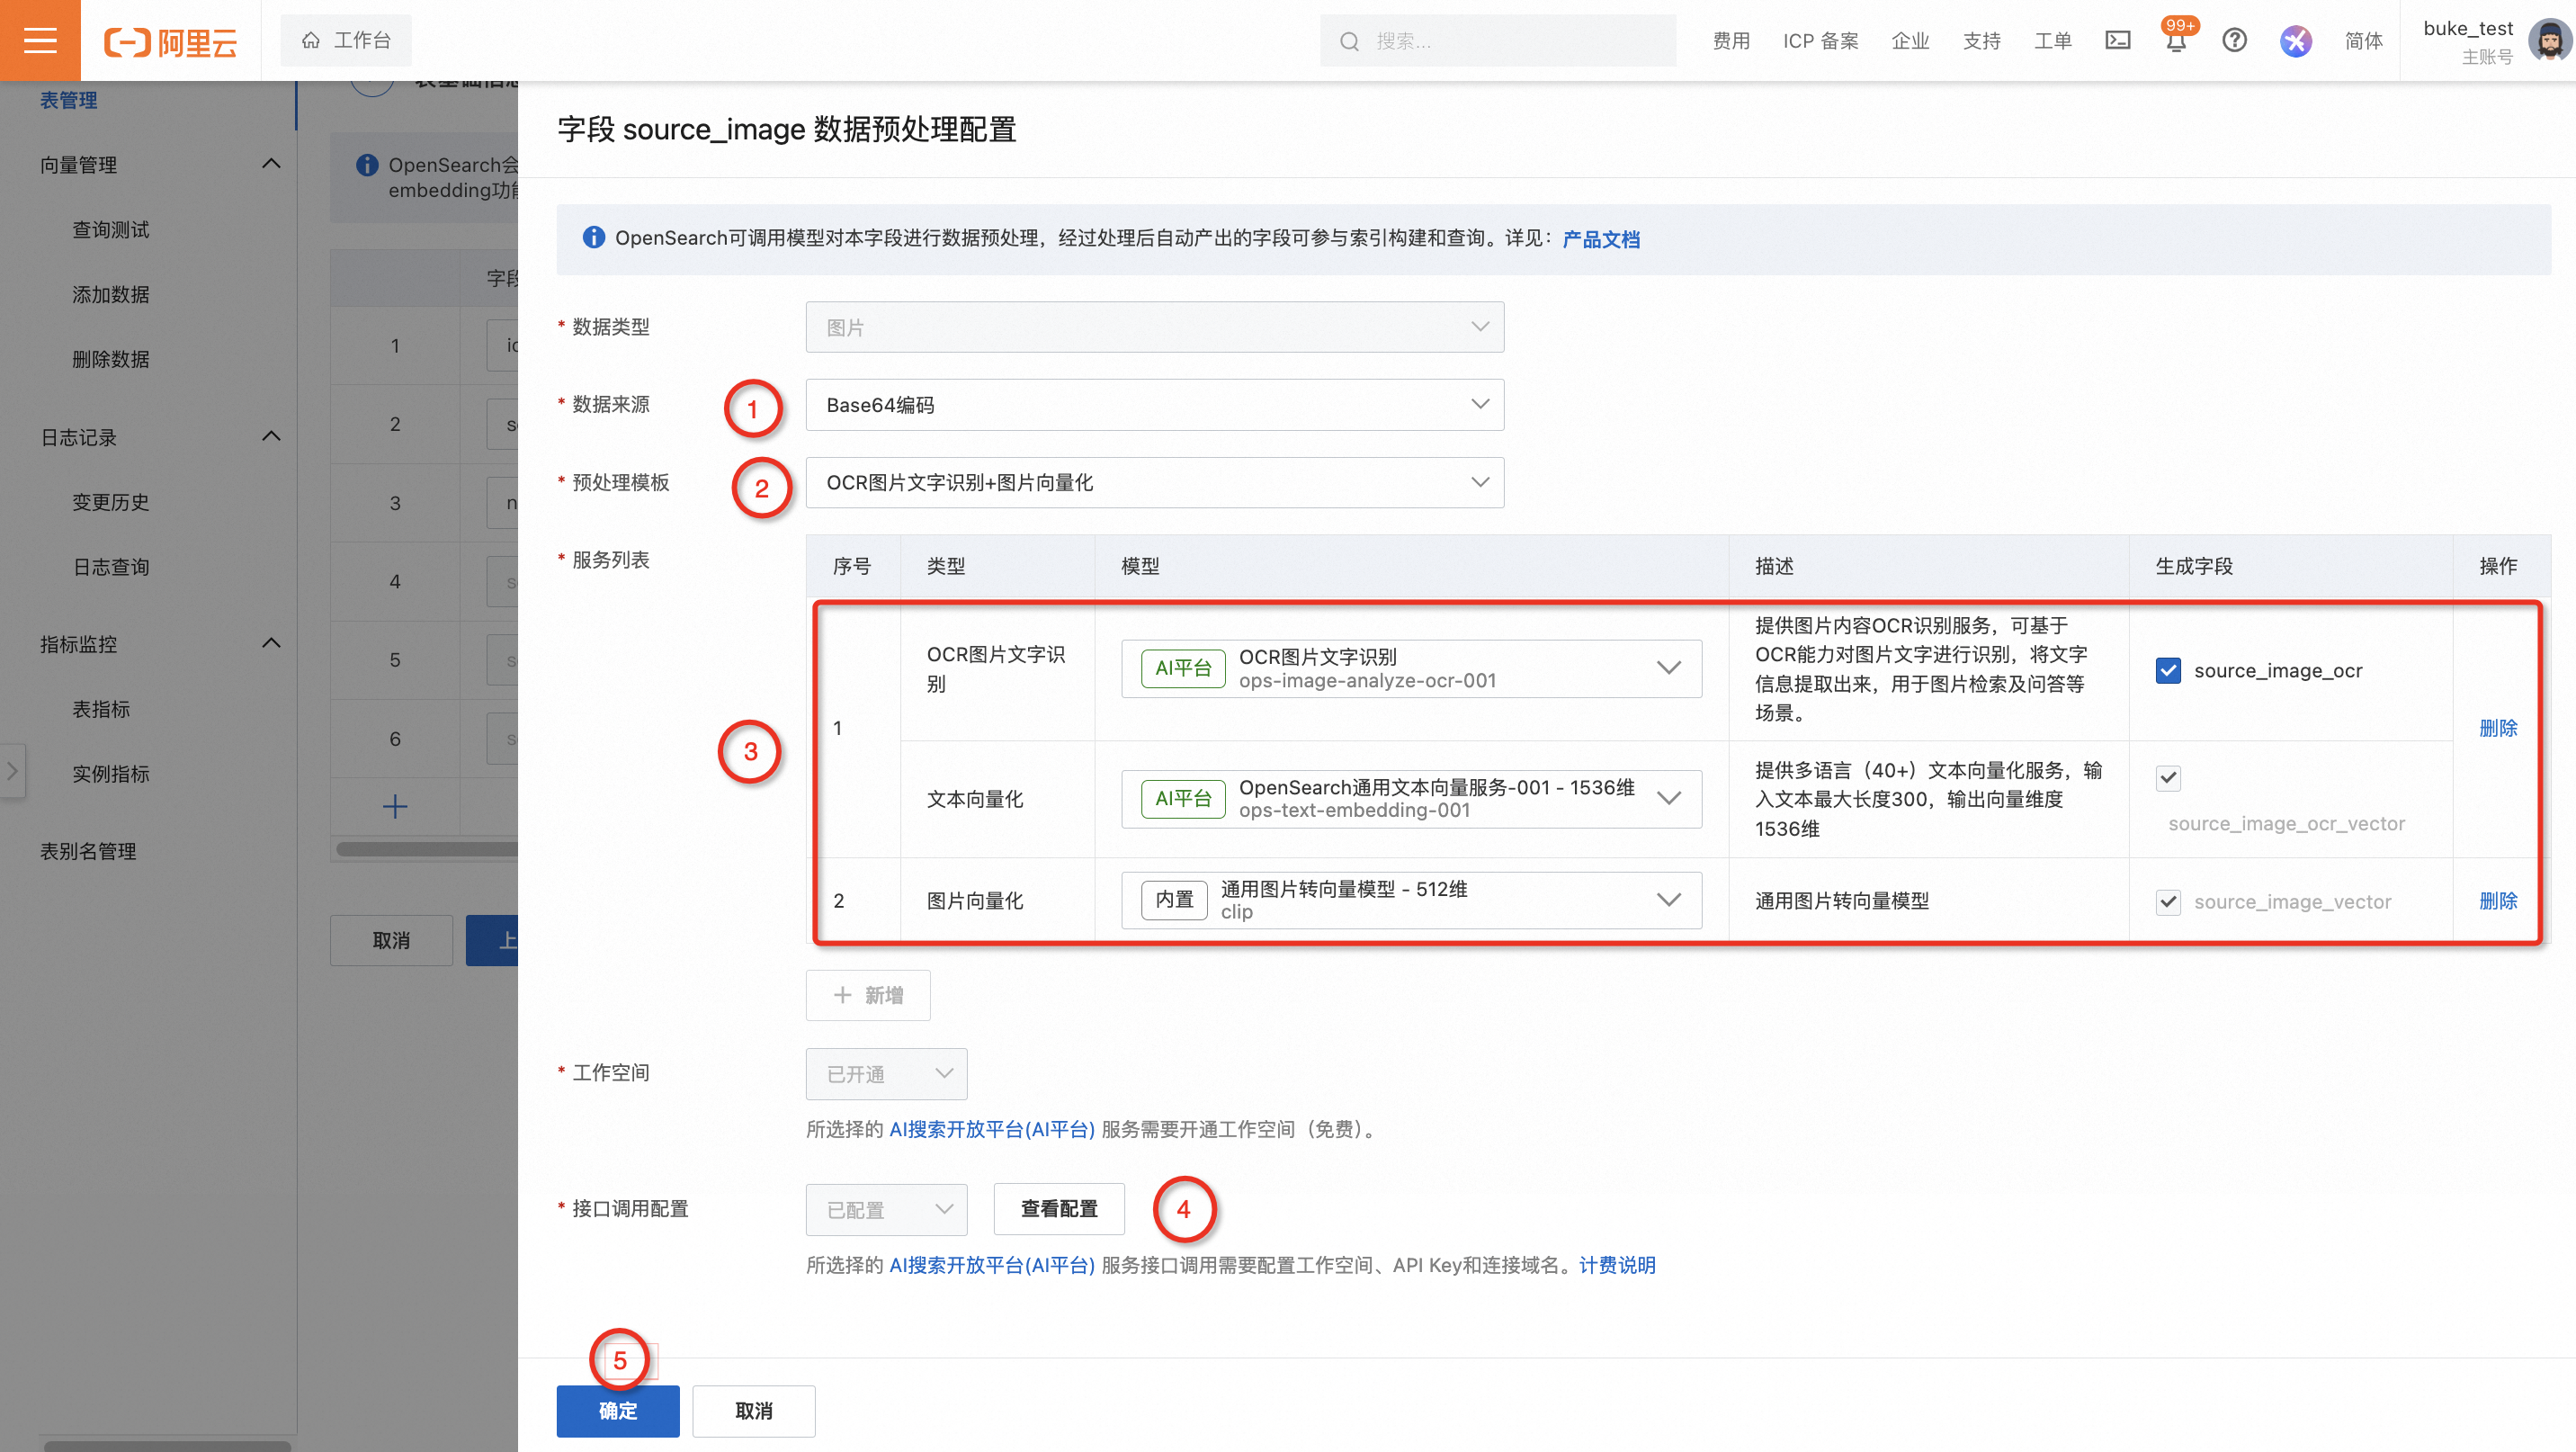Click the buke_test user avatar
Screen dimensions: 2576x1452
pos(2549,40)
